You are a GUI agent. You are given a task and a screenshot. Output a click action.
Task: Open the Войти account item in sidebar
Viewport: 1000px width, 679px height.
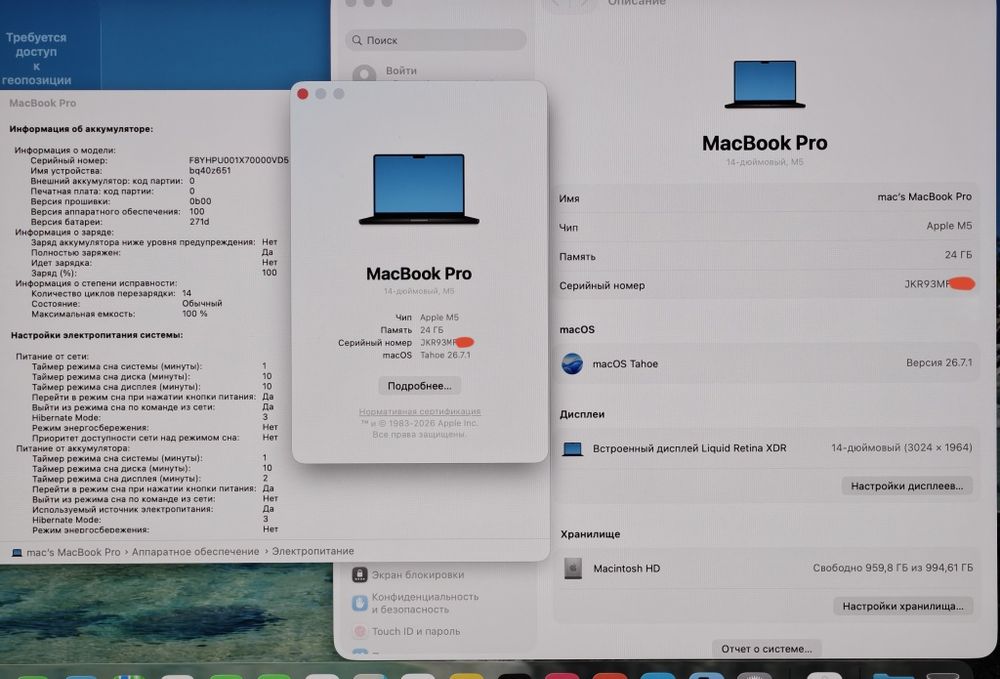click(401, 71)
